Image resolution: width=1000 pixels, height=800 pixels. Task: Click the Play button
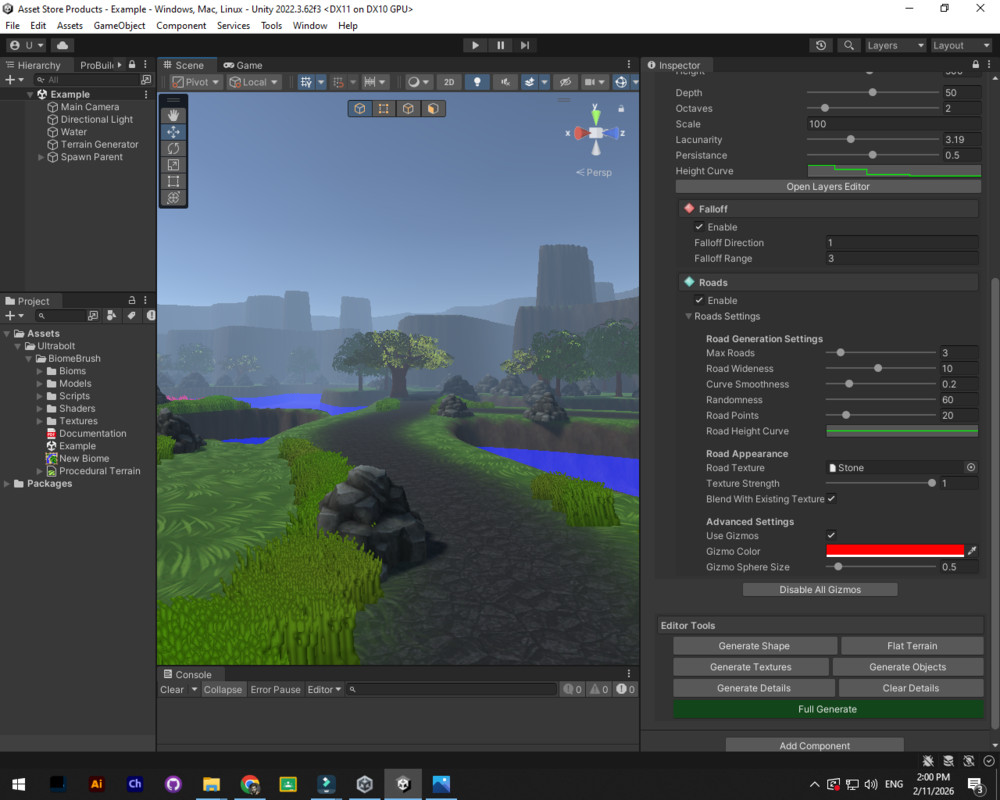(x=475, y=45)
